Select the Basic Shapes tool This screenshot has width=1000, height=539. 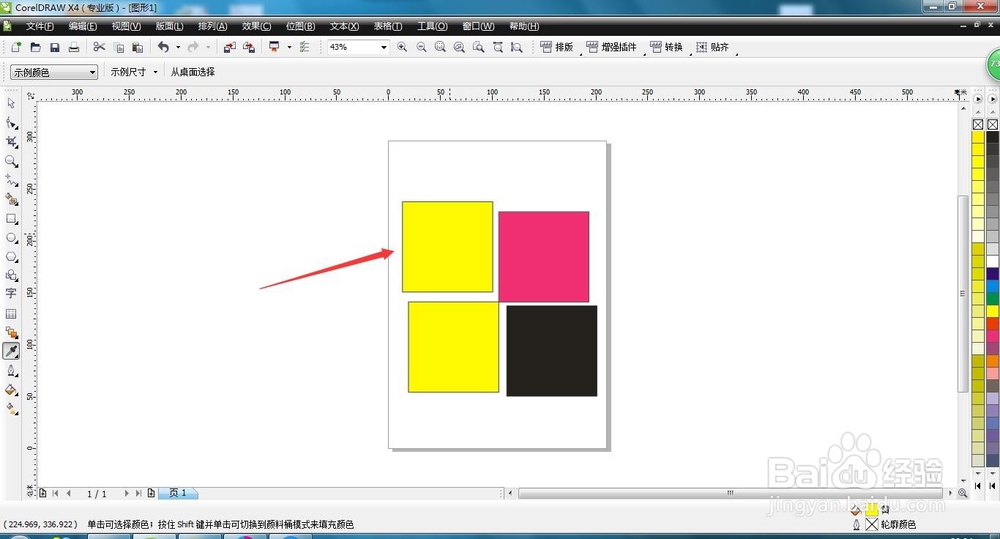coord(11,276)
